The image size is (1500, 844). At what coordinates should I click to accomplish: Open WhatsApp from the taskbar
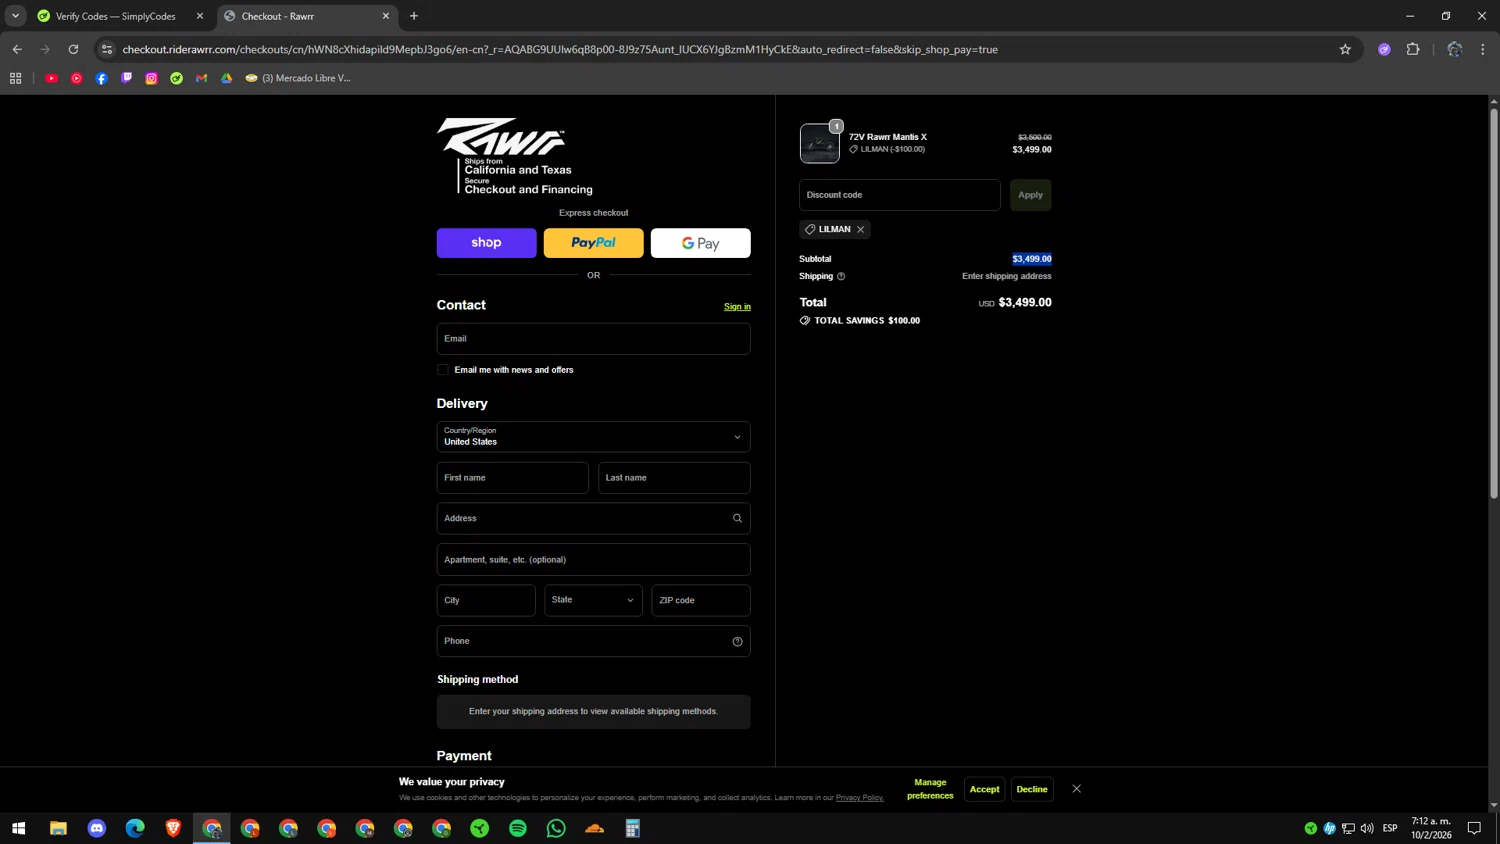tap(556, 828)
